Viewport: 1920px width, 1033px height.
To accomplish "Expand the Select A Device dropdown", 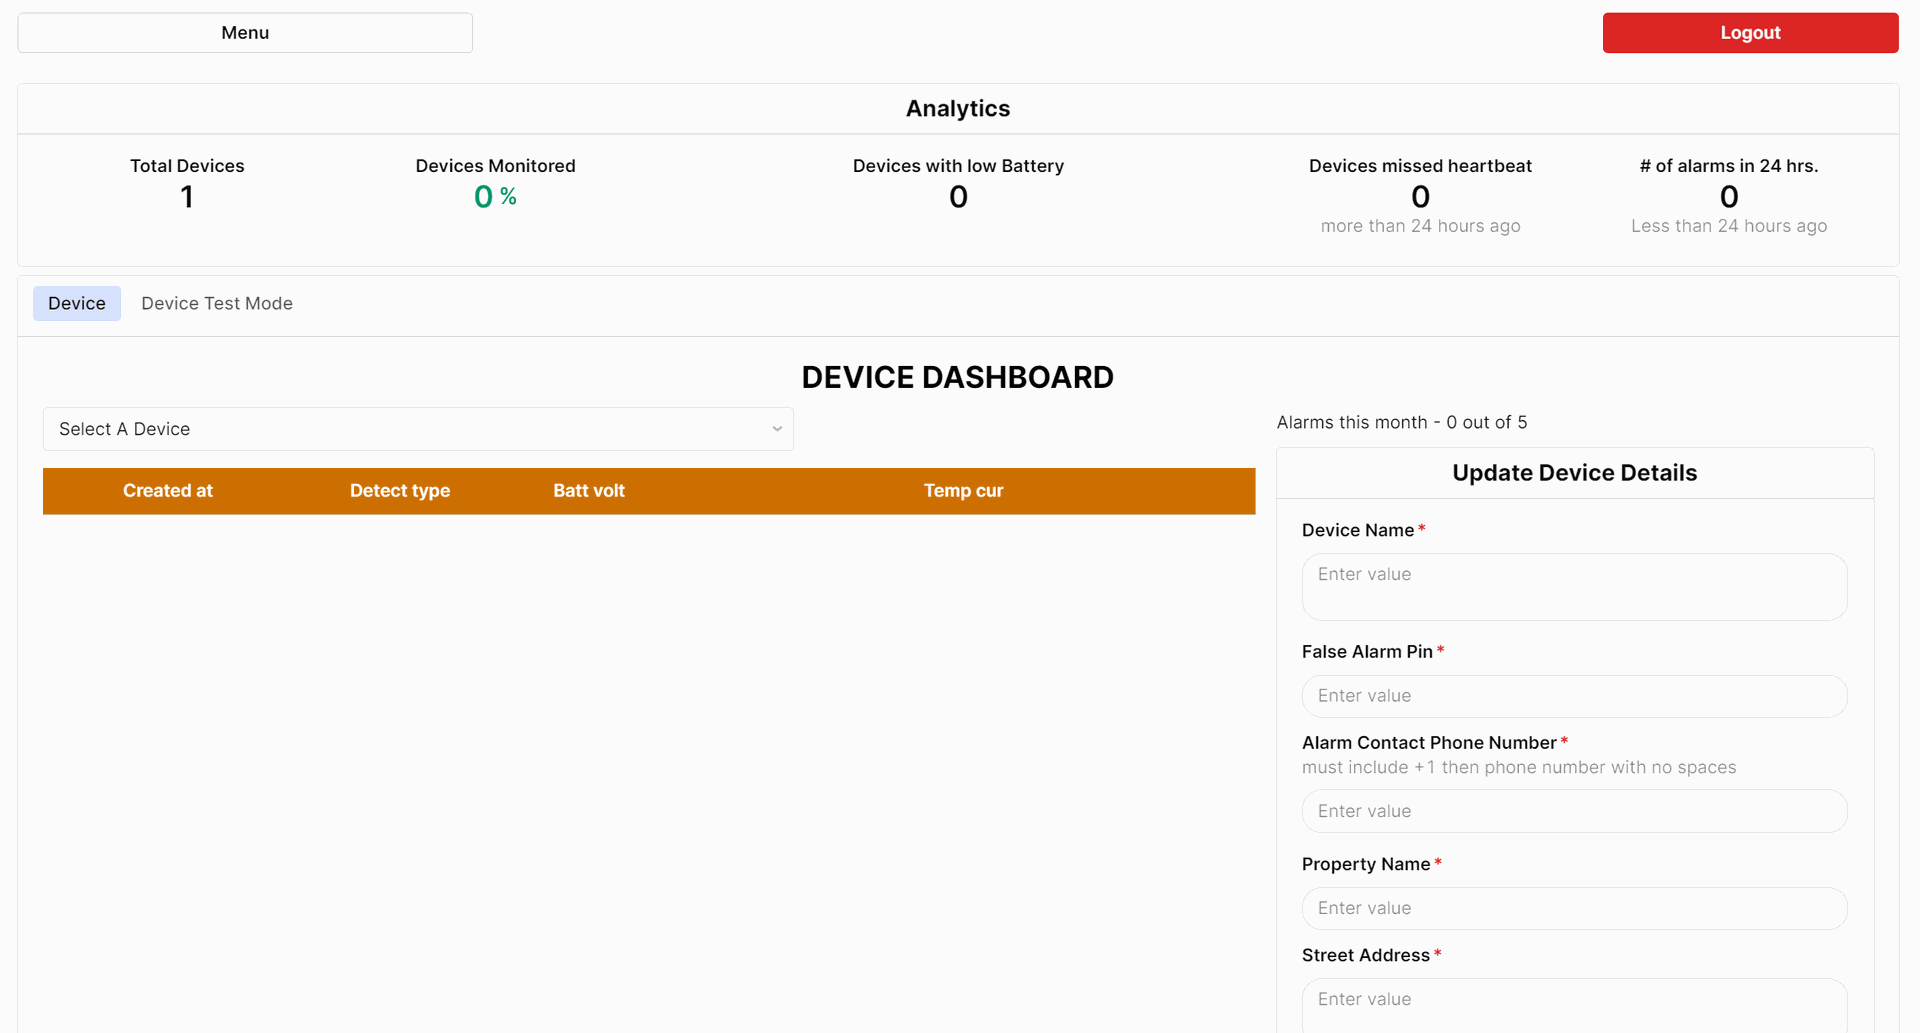I will [x=417, y=429].
